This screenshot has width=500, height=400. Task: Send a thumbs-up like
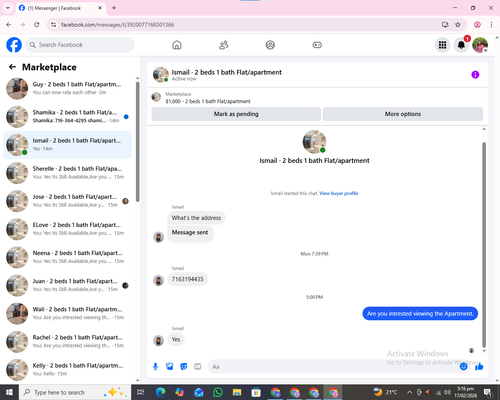tap(479, 367)
